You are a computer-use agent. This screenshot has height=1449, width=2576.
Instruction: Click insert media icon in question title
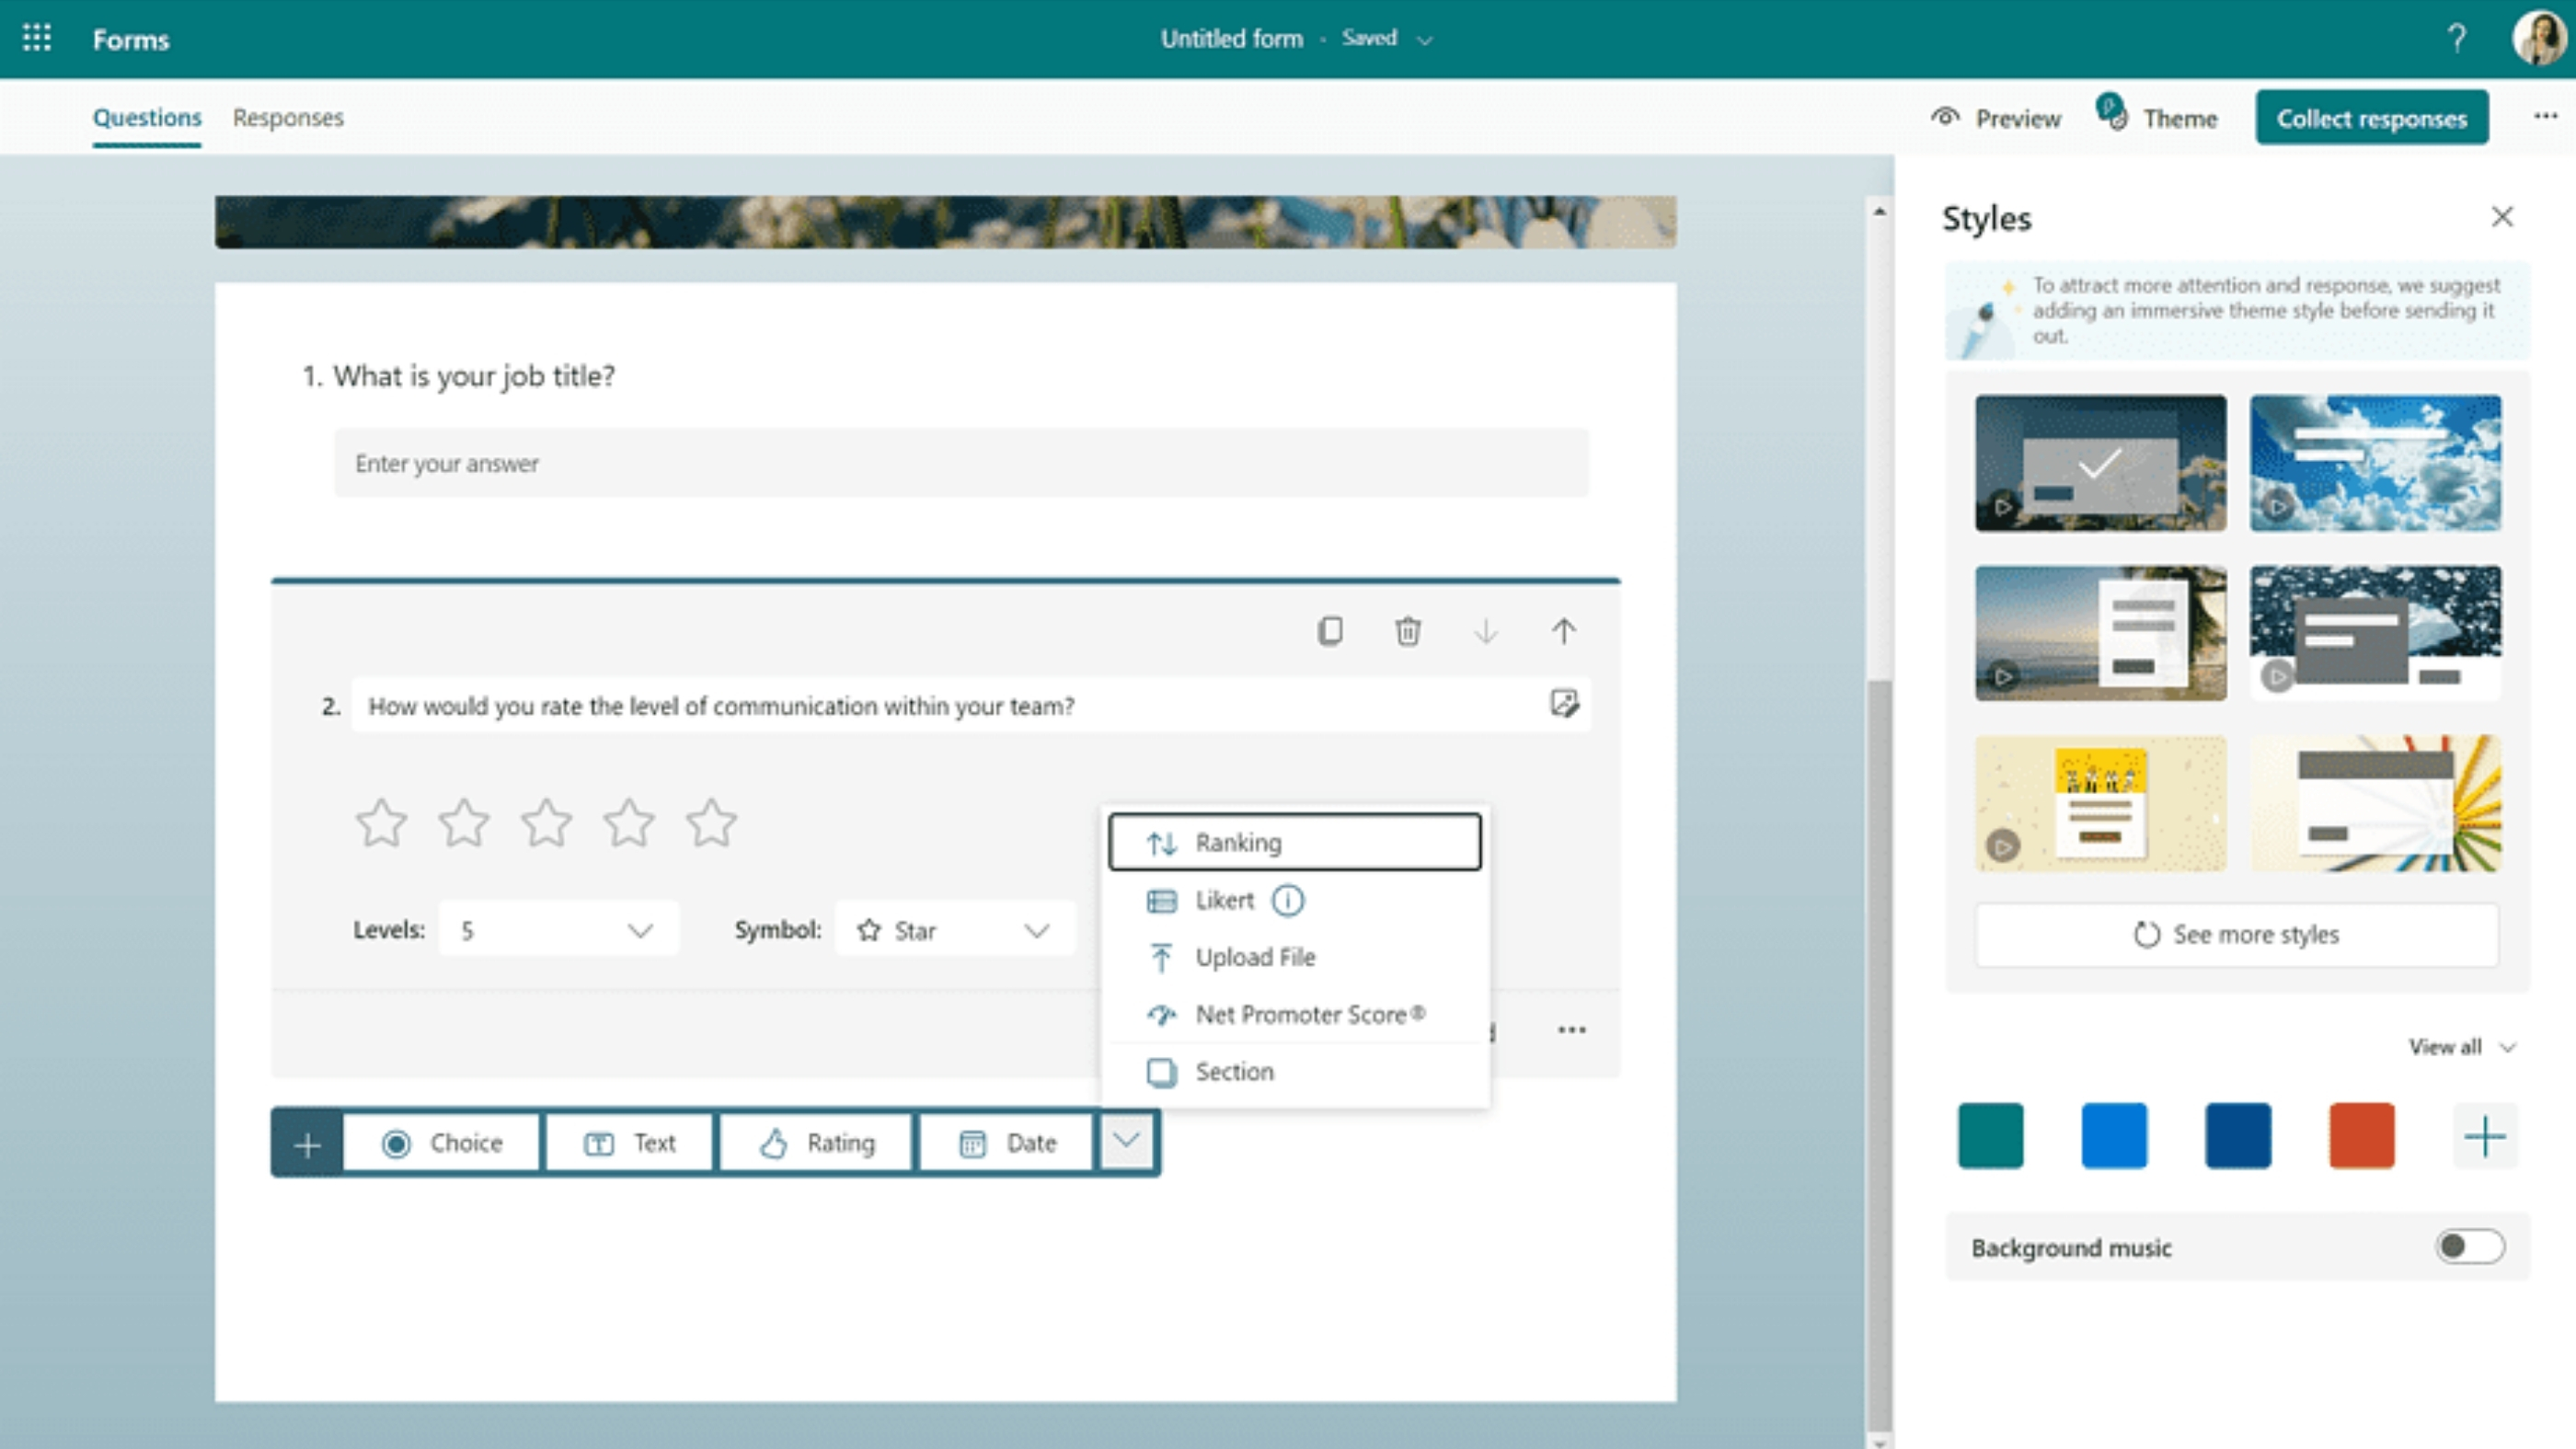coord(1564,704)
